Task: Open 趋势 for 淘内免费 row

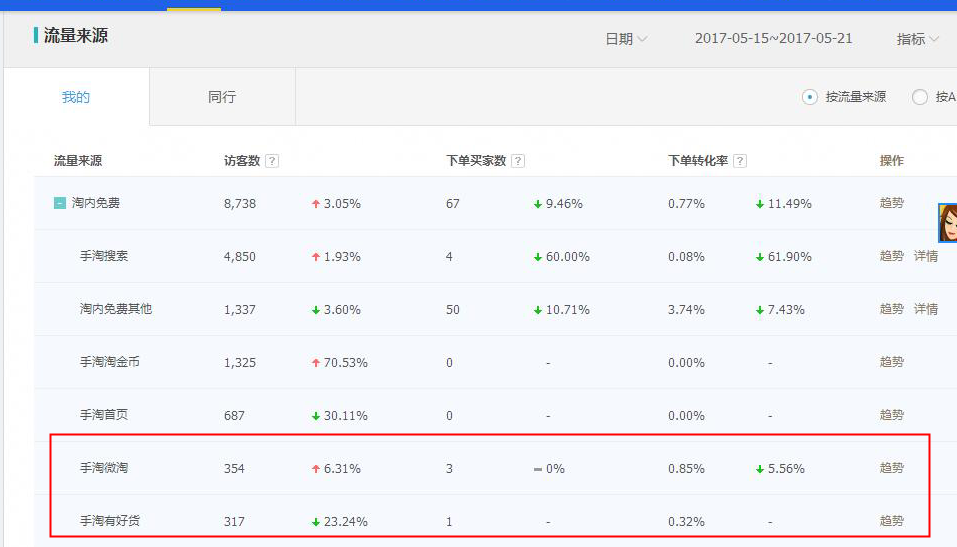Action: [x=891, y=203]
